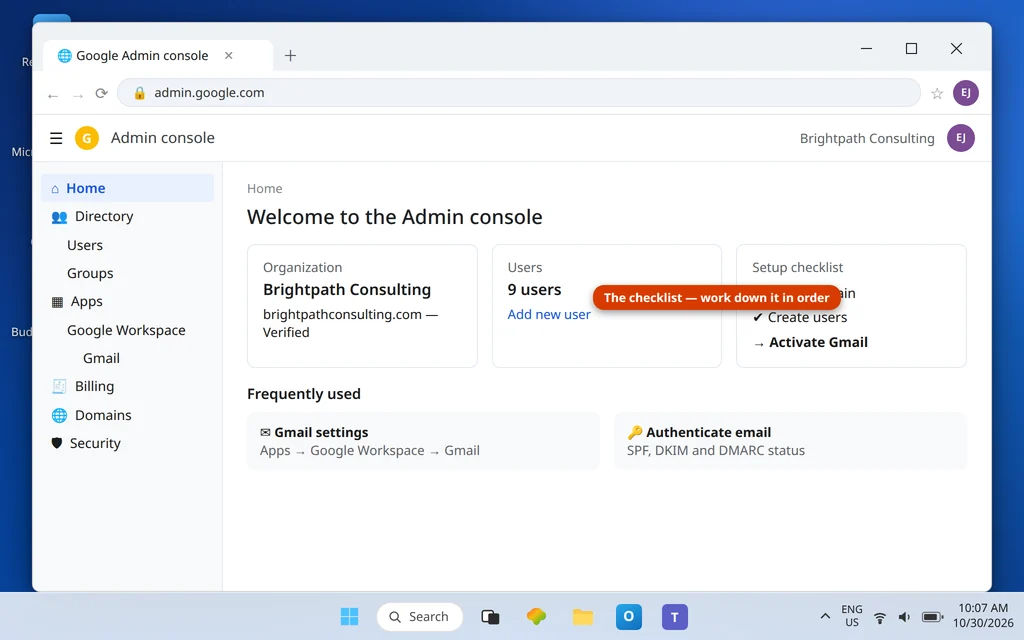Open Domains in the sidebar
The width and height of the screenshot is (1024, 640).
point(127,415)
